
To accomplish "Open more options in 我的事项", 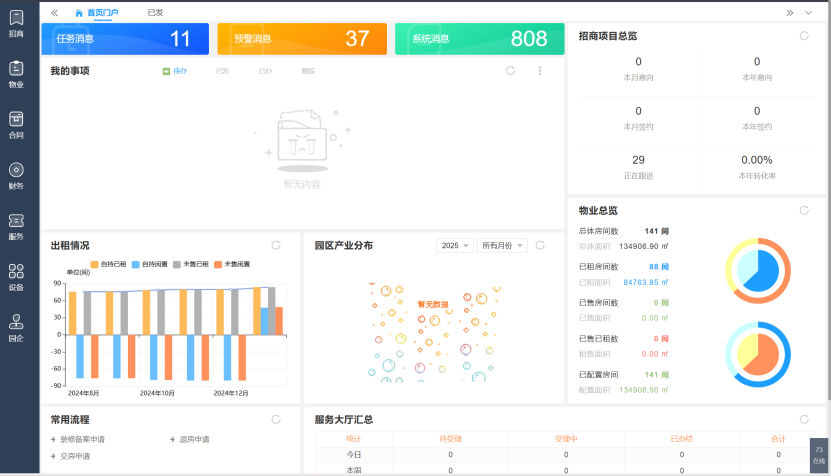I will (540, 71).
